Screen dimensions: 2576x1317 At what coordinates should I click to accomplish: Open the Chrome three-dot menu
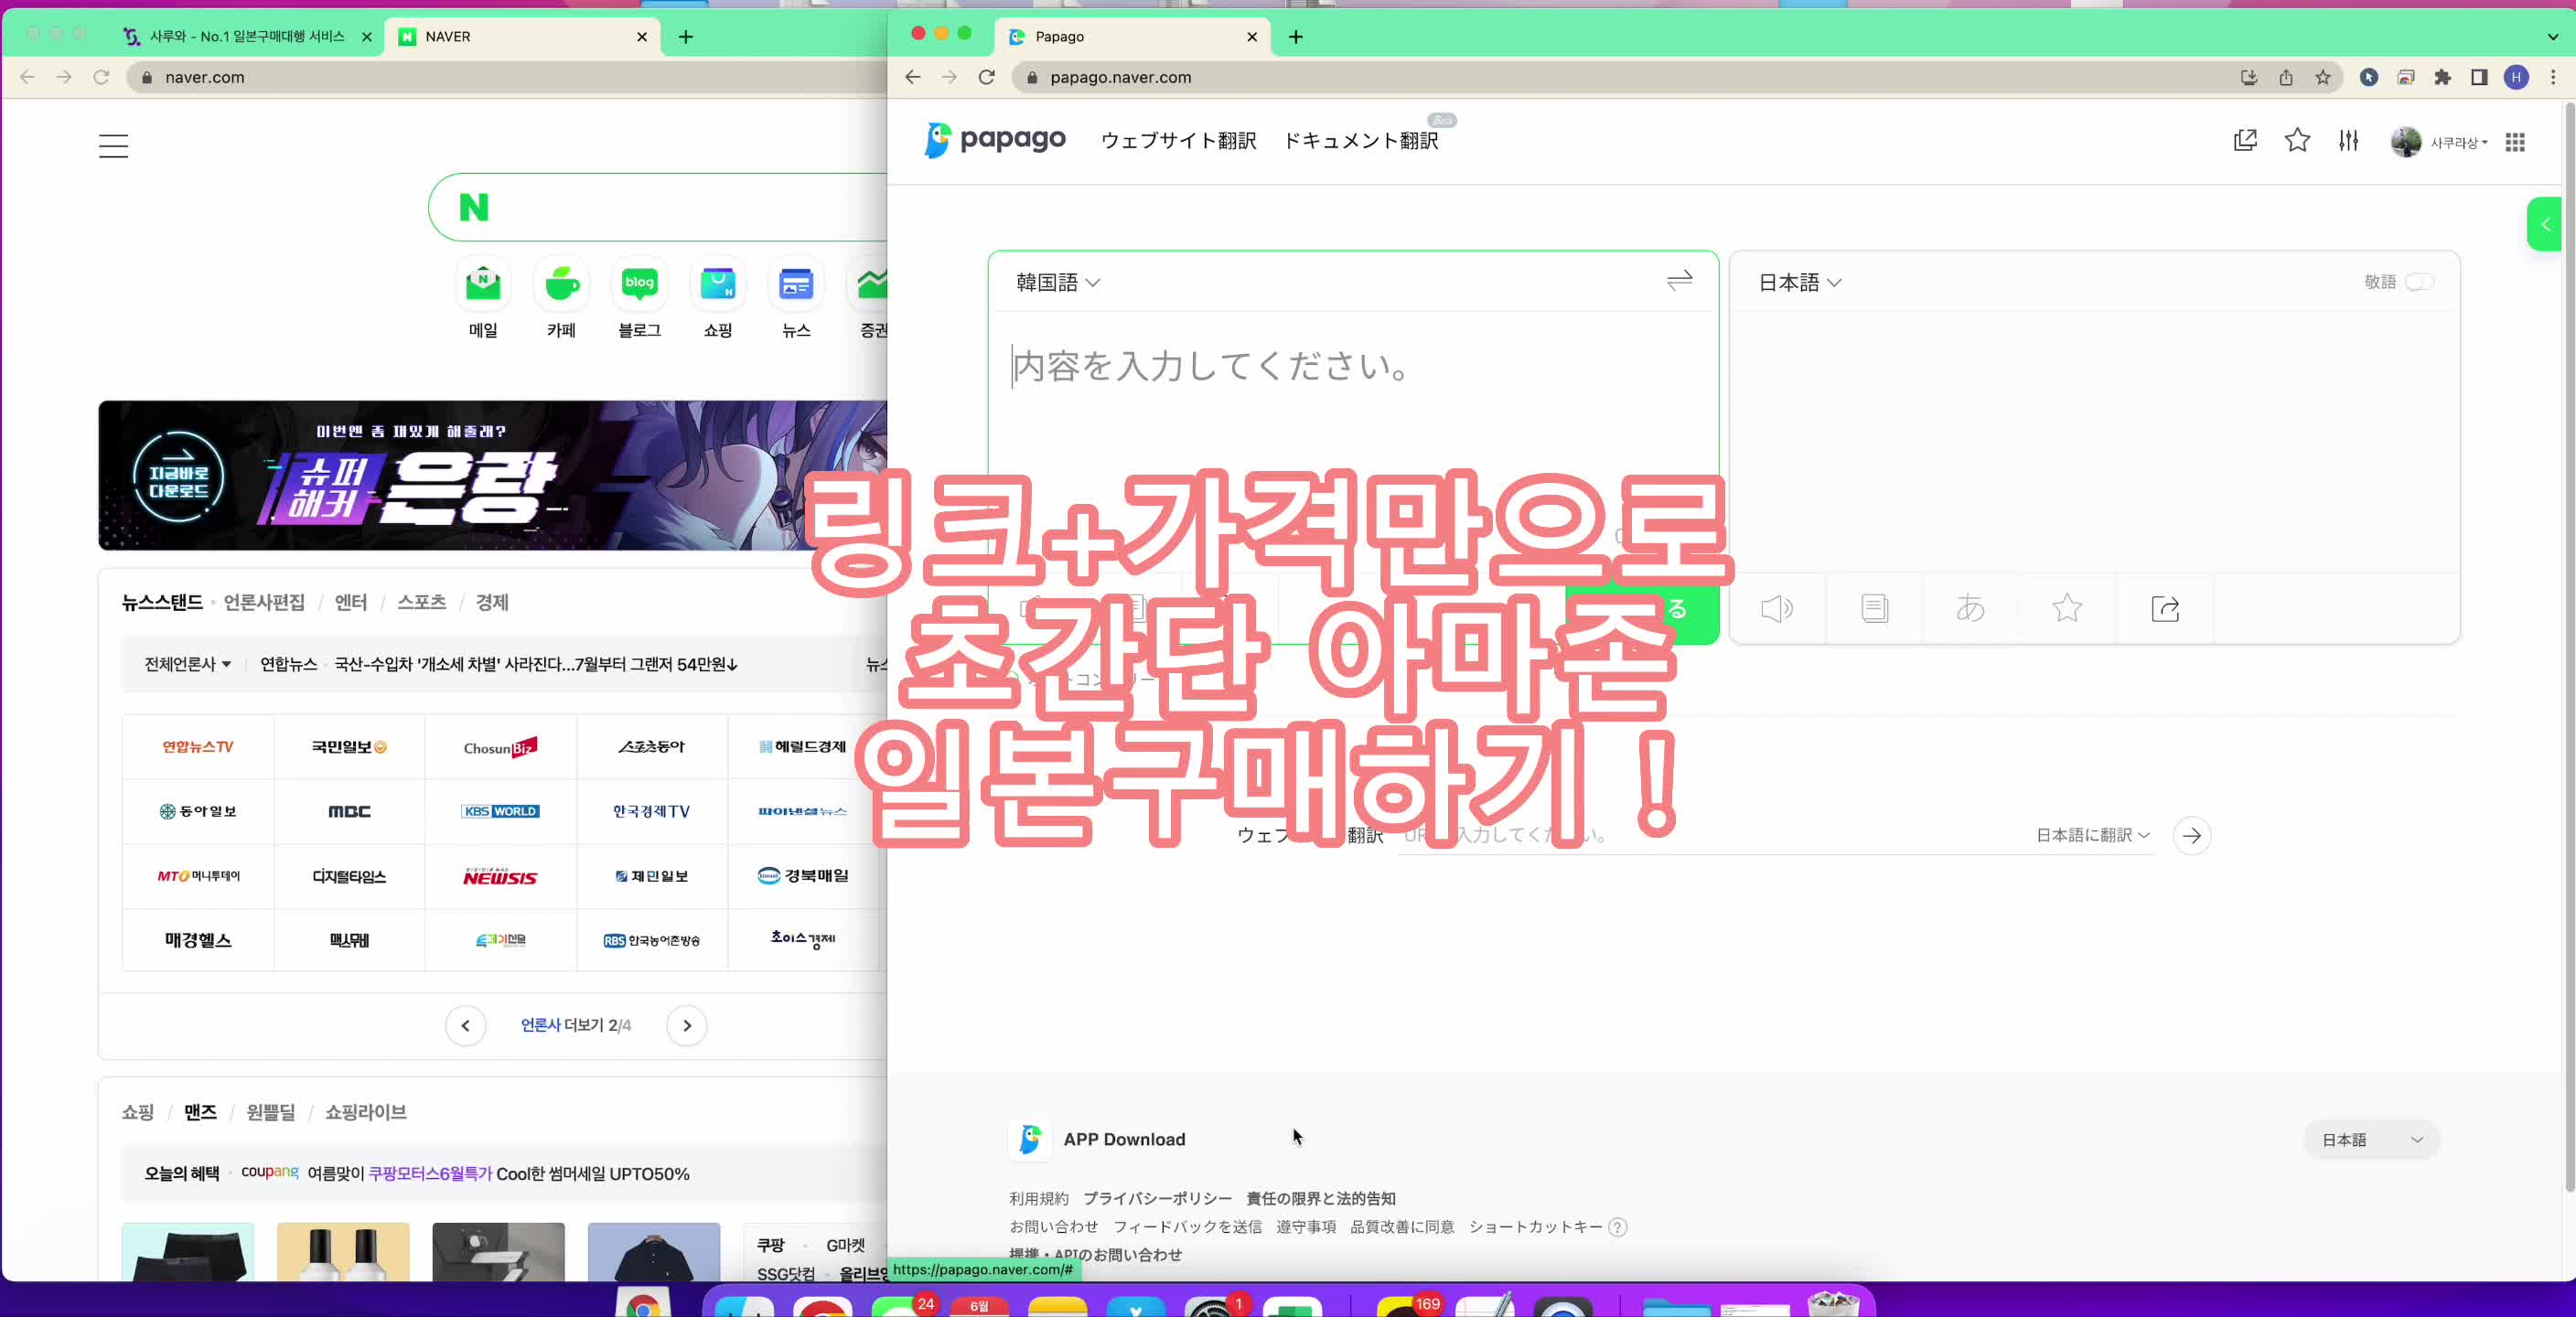pyautogui.click(x=2553, y=77)
